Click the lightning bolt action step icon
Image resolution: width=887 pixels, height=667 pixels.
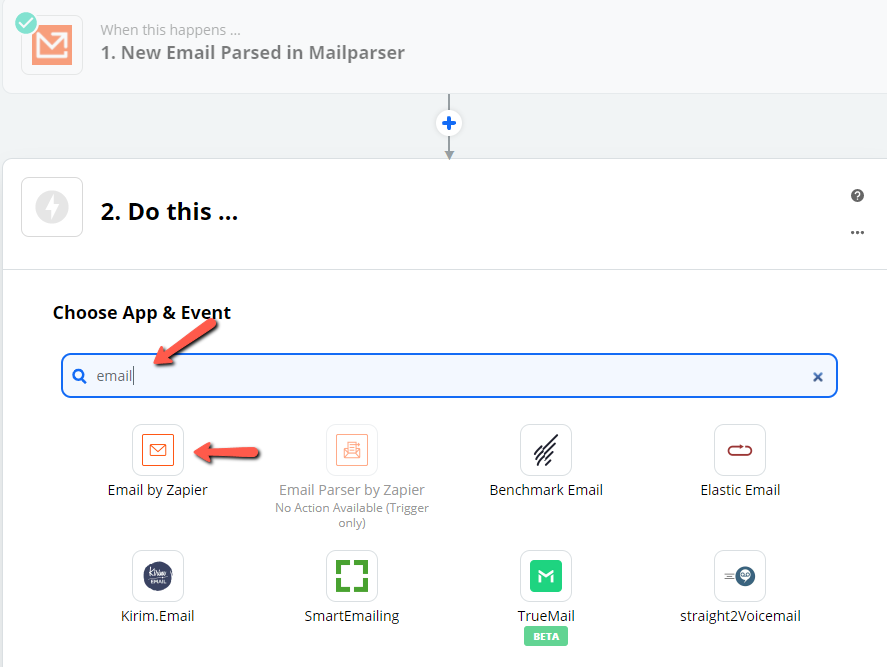(52, 207)
